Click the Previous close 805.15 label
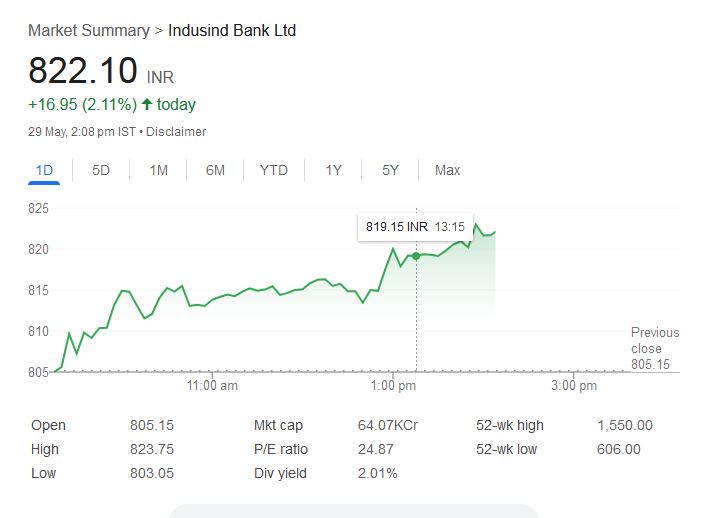 [654, 349]
